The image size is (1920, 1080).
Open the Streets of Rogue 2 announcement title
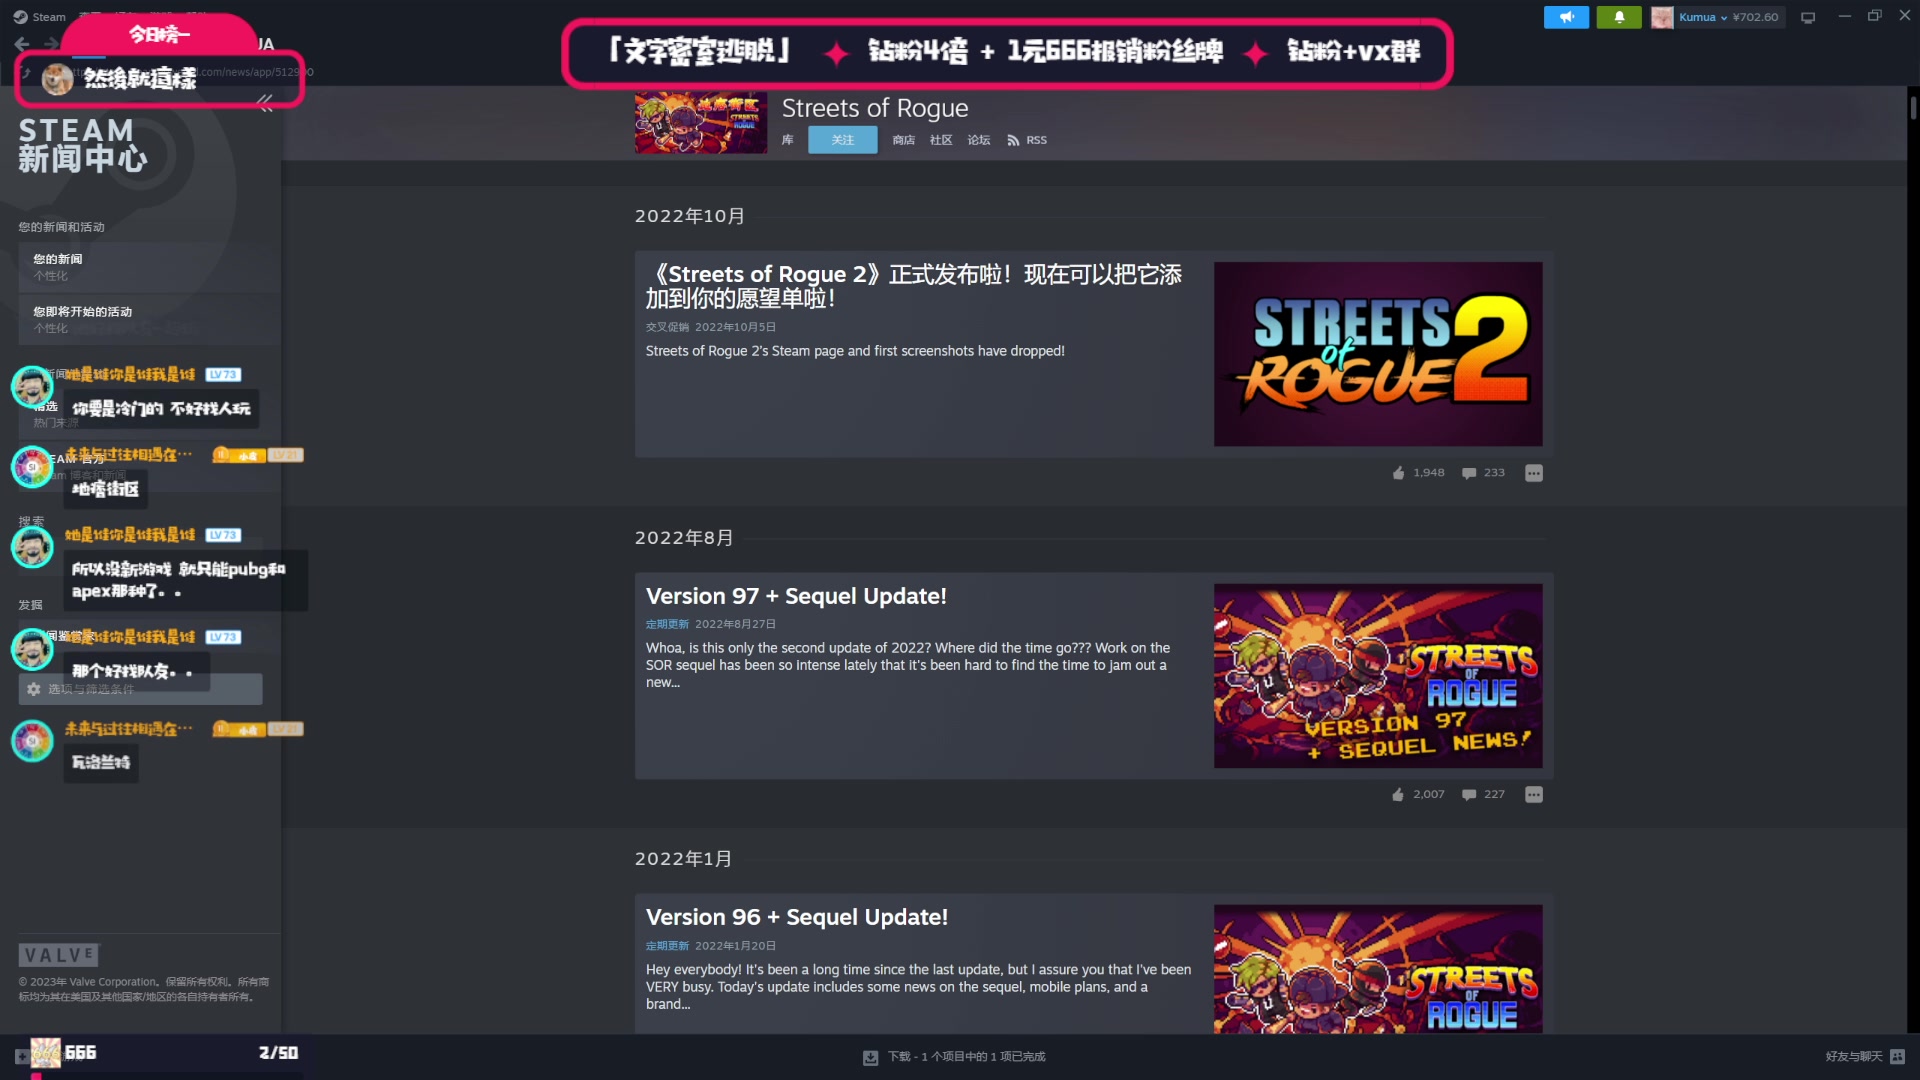[x=914, y=286]
